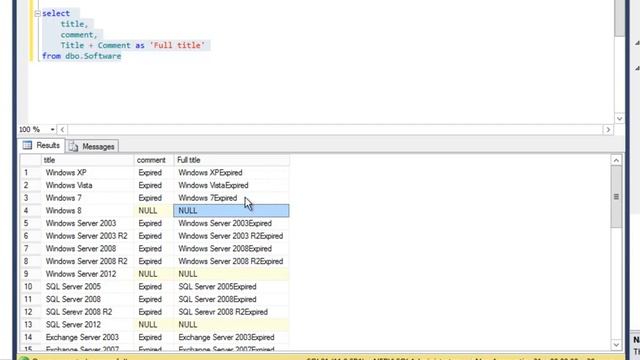Click the results grid scroll up arrow
Screen dimensions: 640x360
616,160
